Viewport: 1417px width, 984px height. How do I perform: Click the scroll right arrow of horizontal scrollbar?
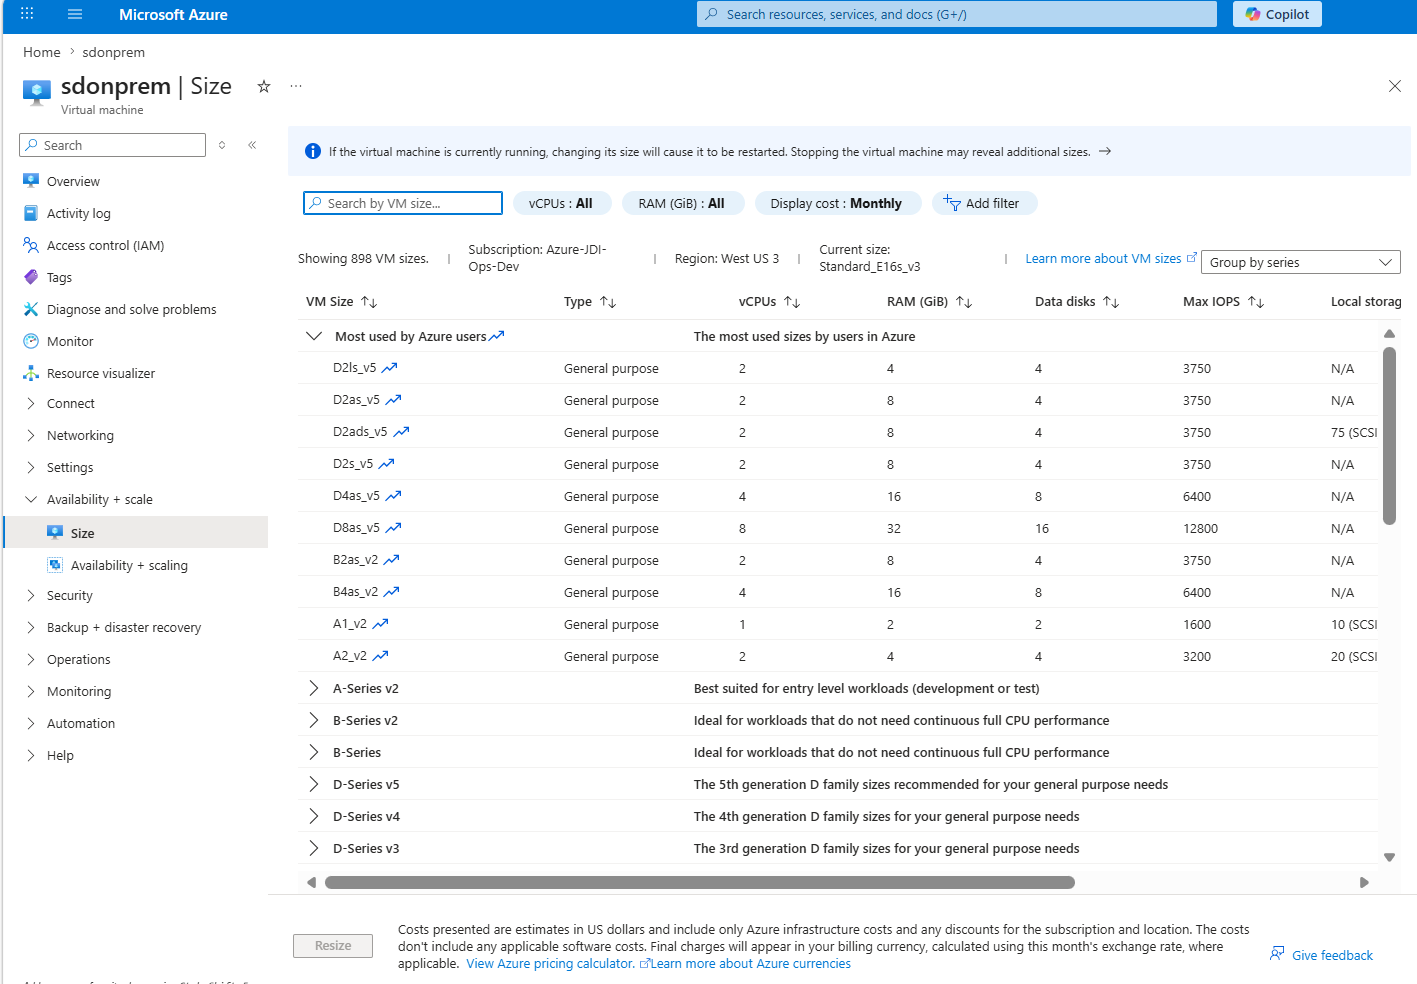coord(1364,882)
